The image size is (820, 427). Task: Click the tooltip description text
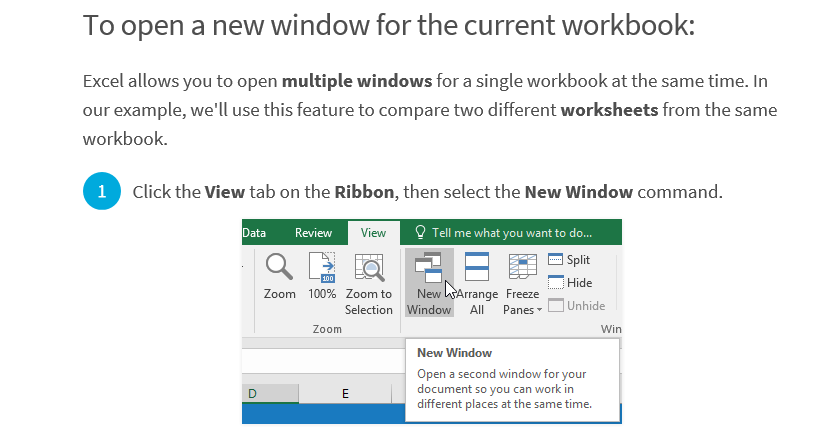click(x=504, y=389)
